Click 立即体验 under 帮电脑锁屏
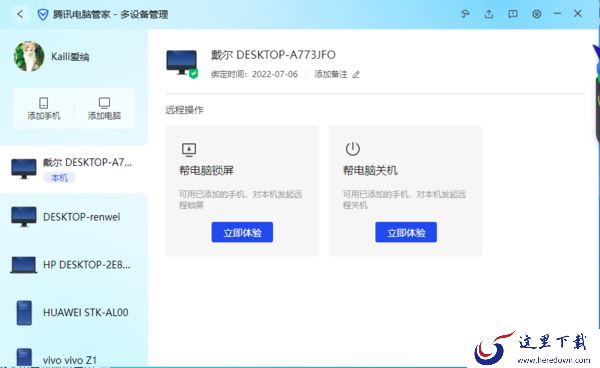Viewport: 600px width, 368px height. (x=242, y=232)
